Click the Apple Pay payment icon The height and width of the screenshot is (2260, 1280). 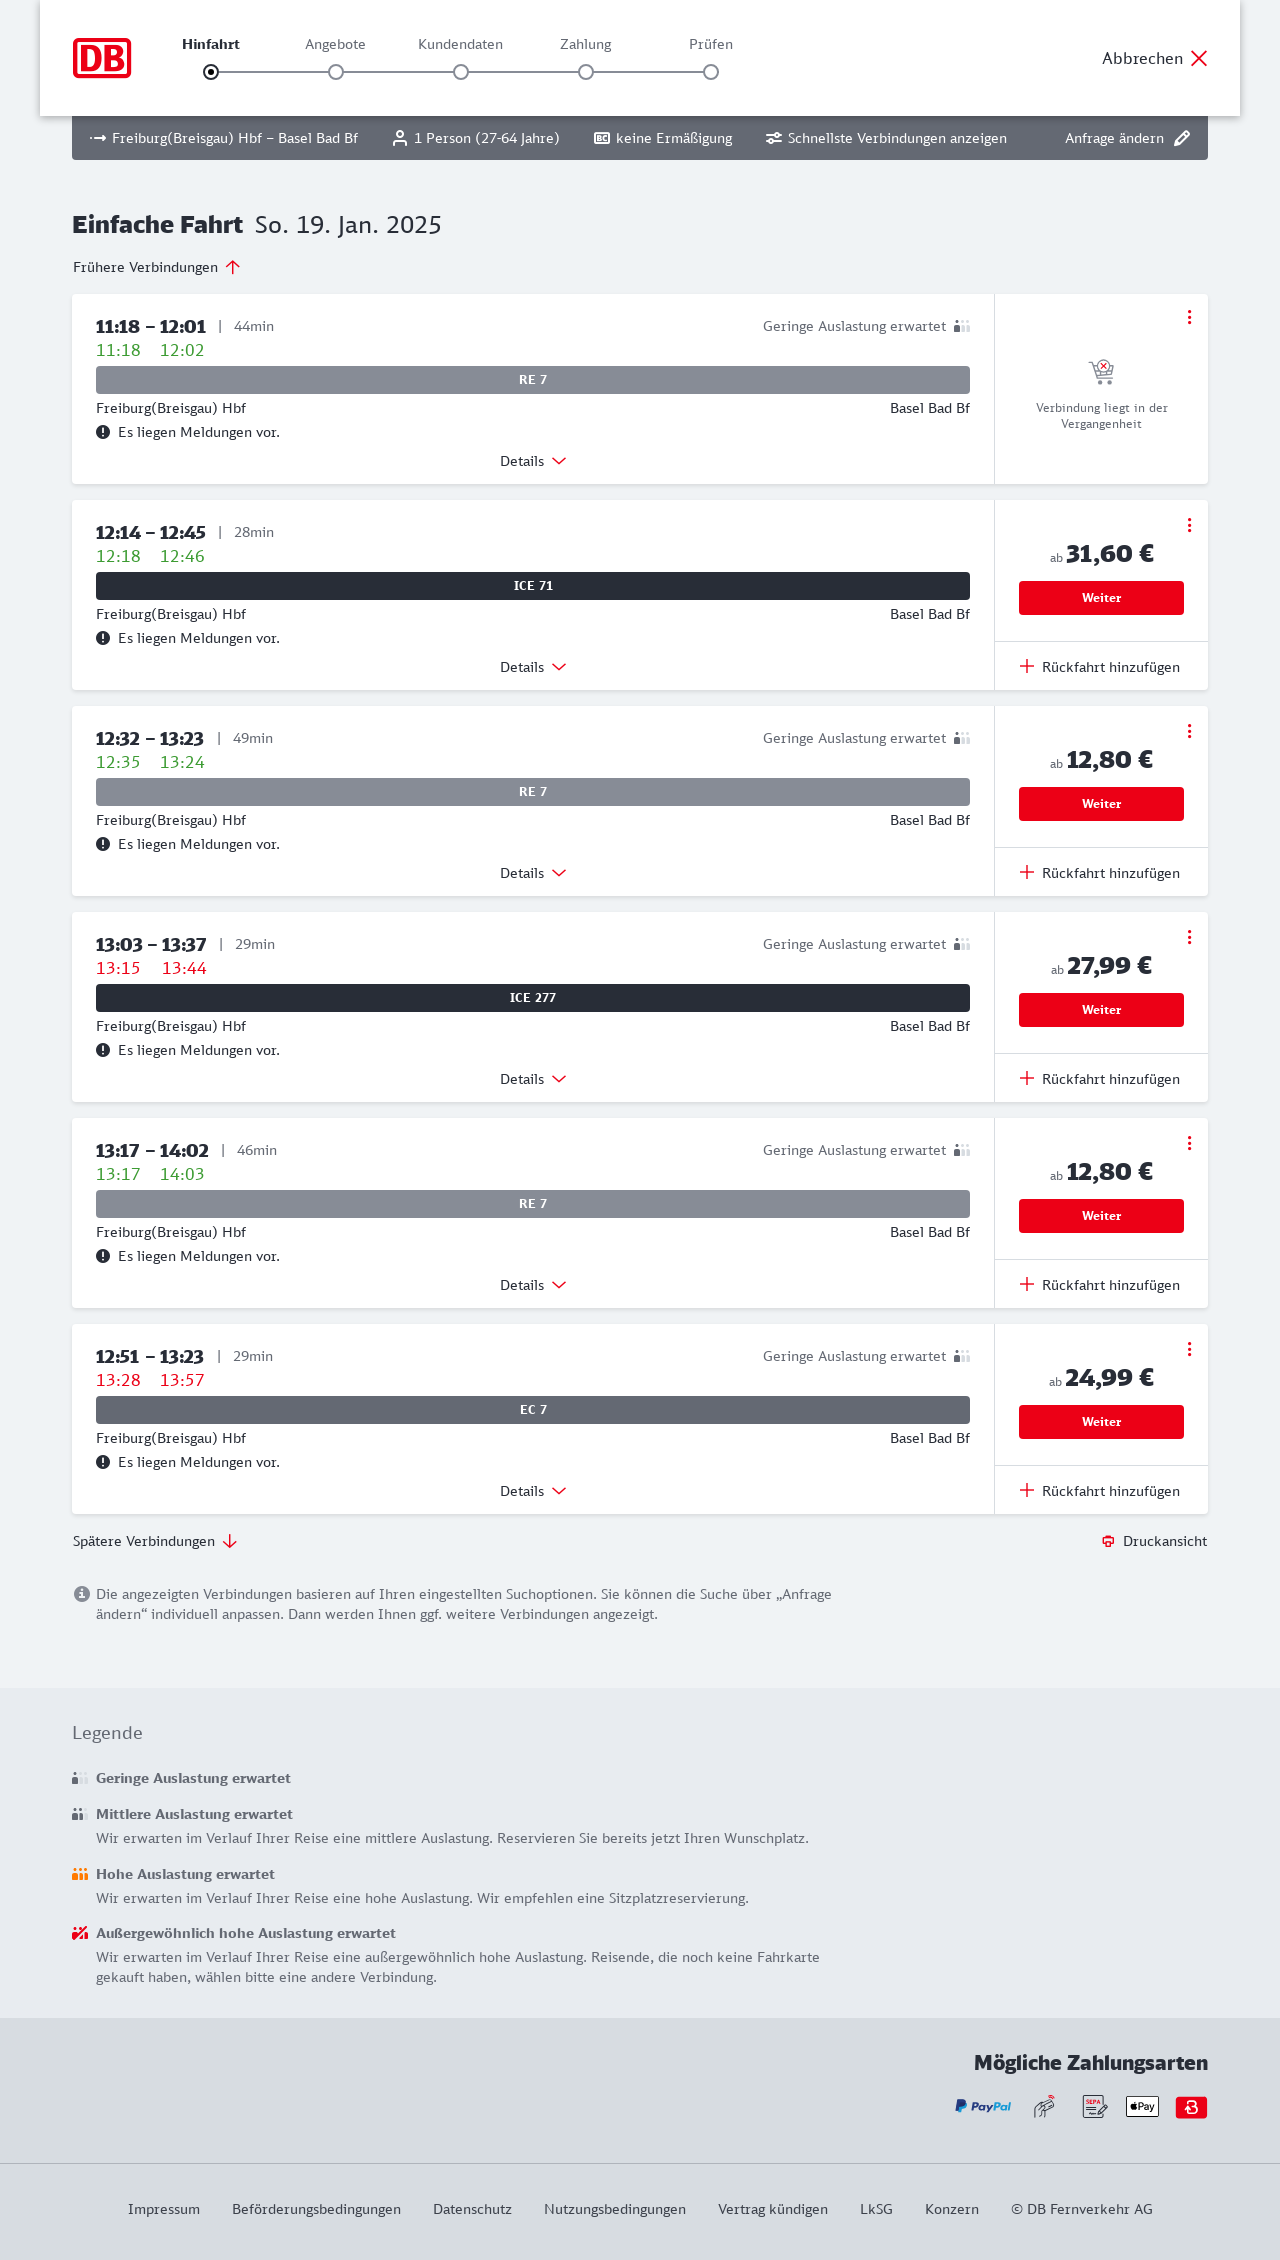(1142, 2106)
